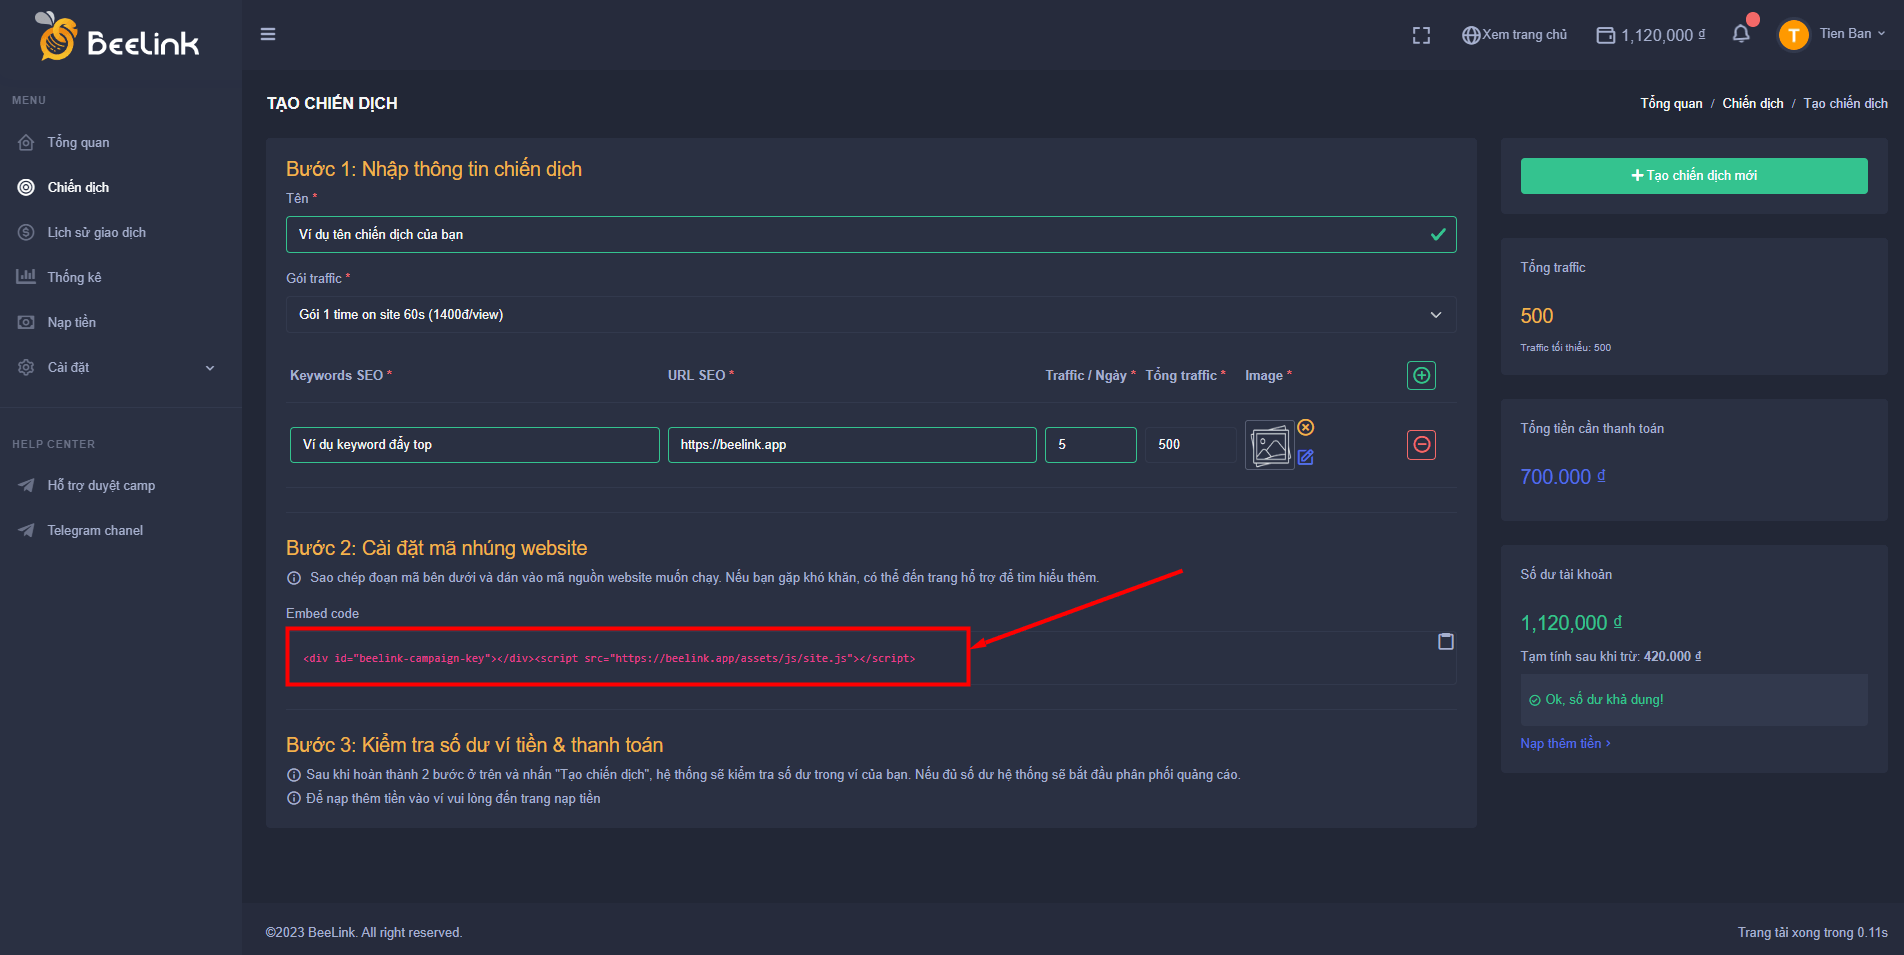Click ©2023 BeeLink footer text
The image size is (1904, 955).
364,932
